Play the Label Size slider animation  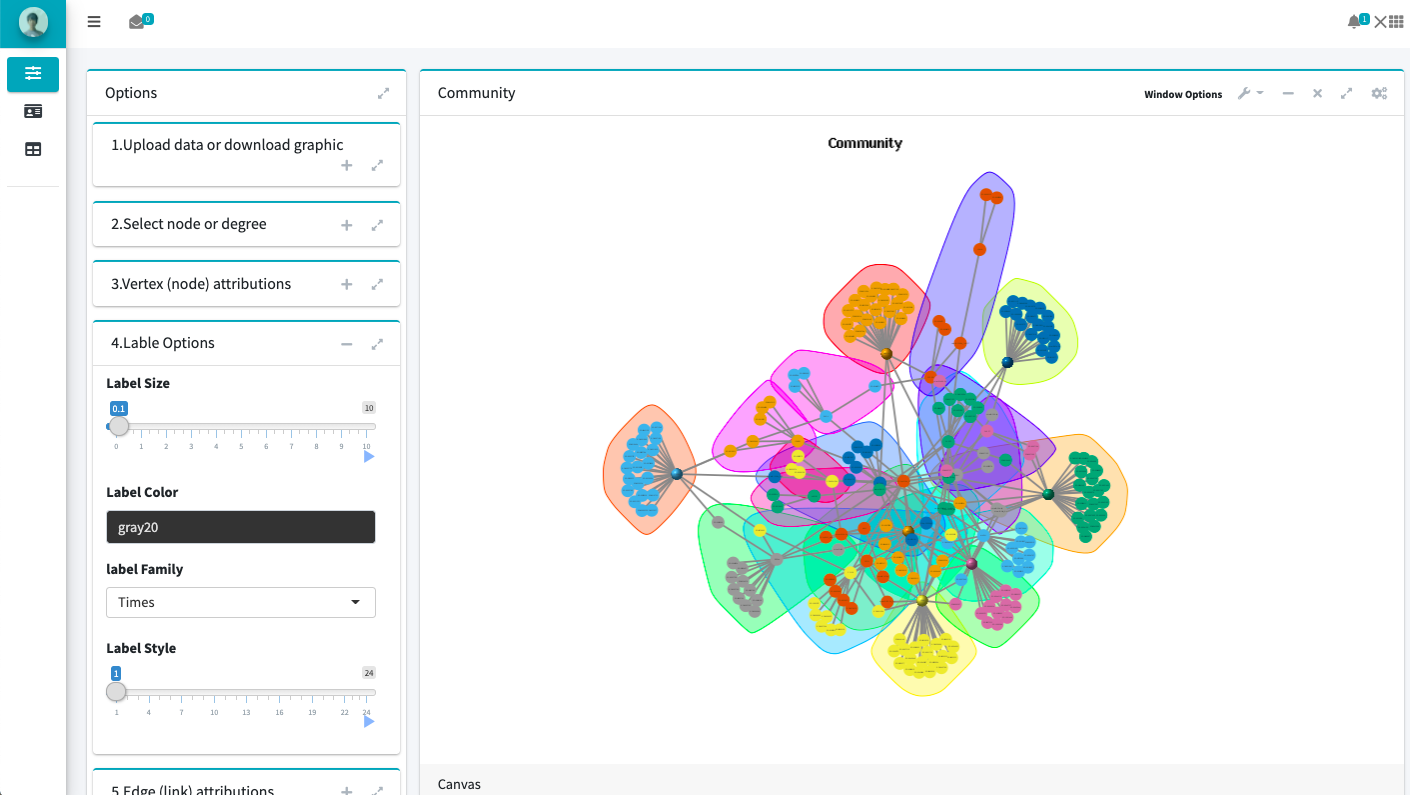point(369,456)
